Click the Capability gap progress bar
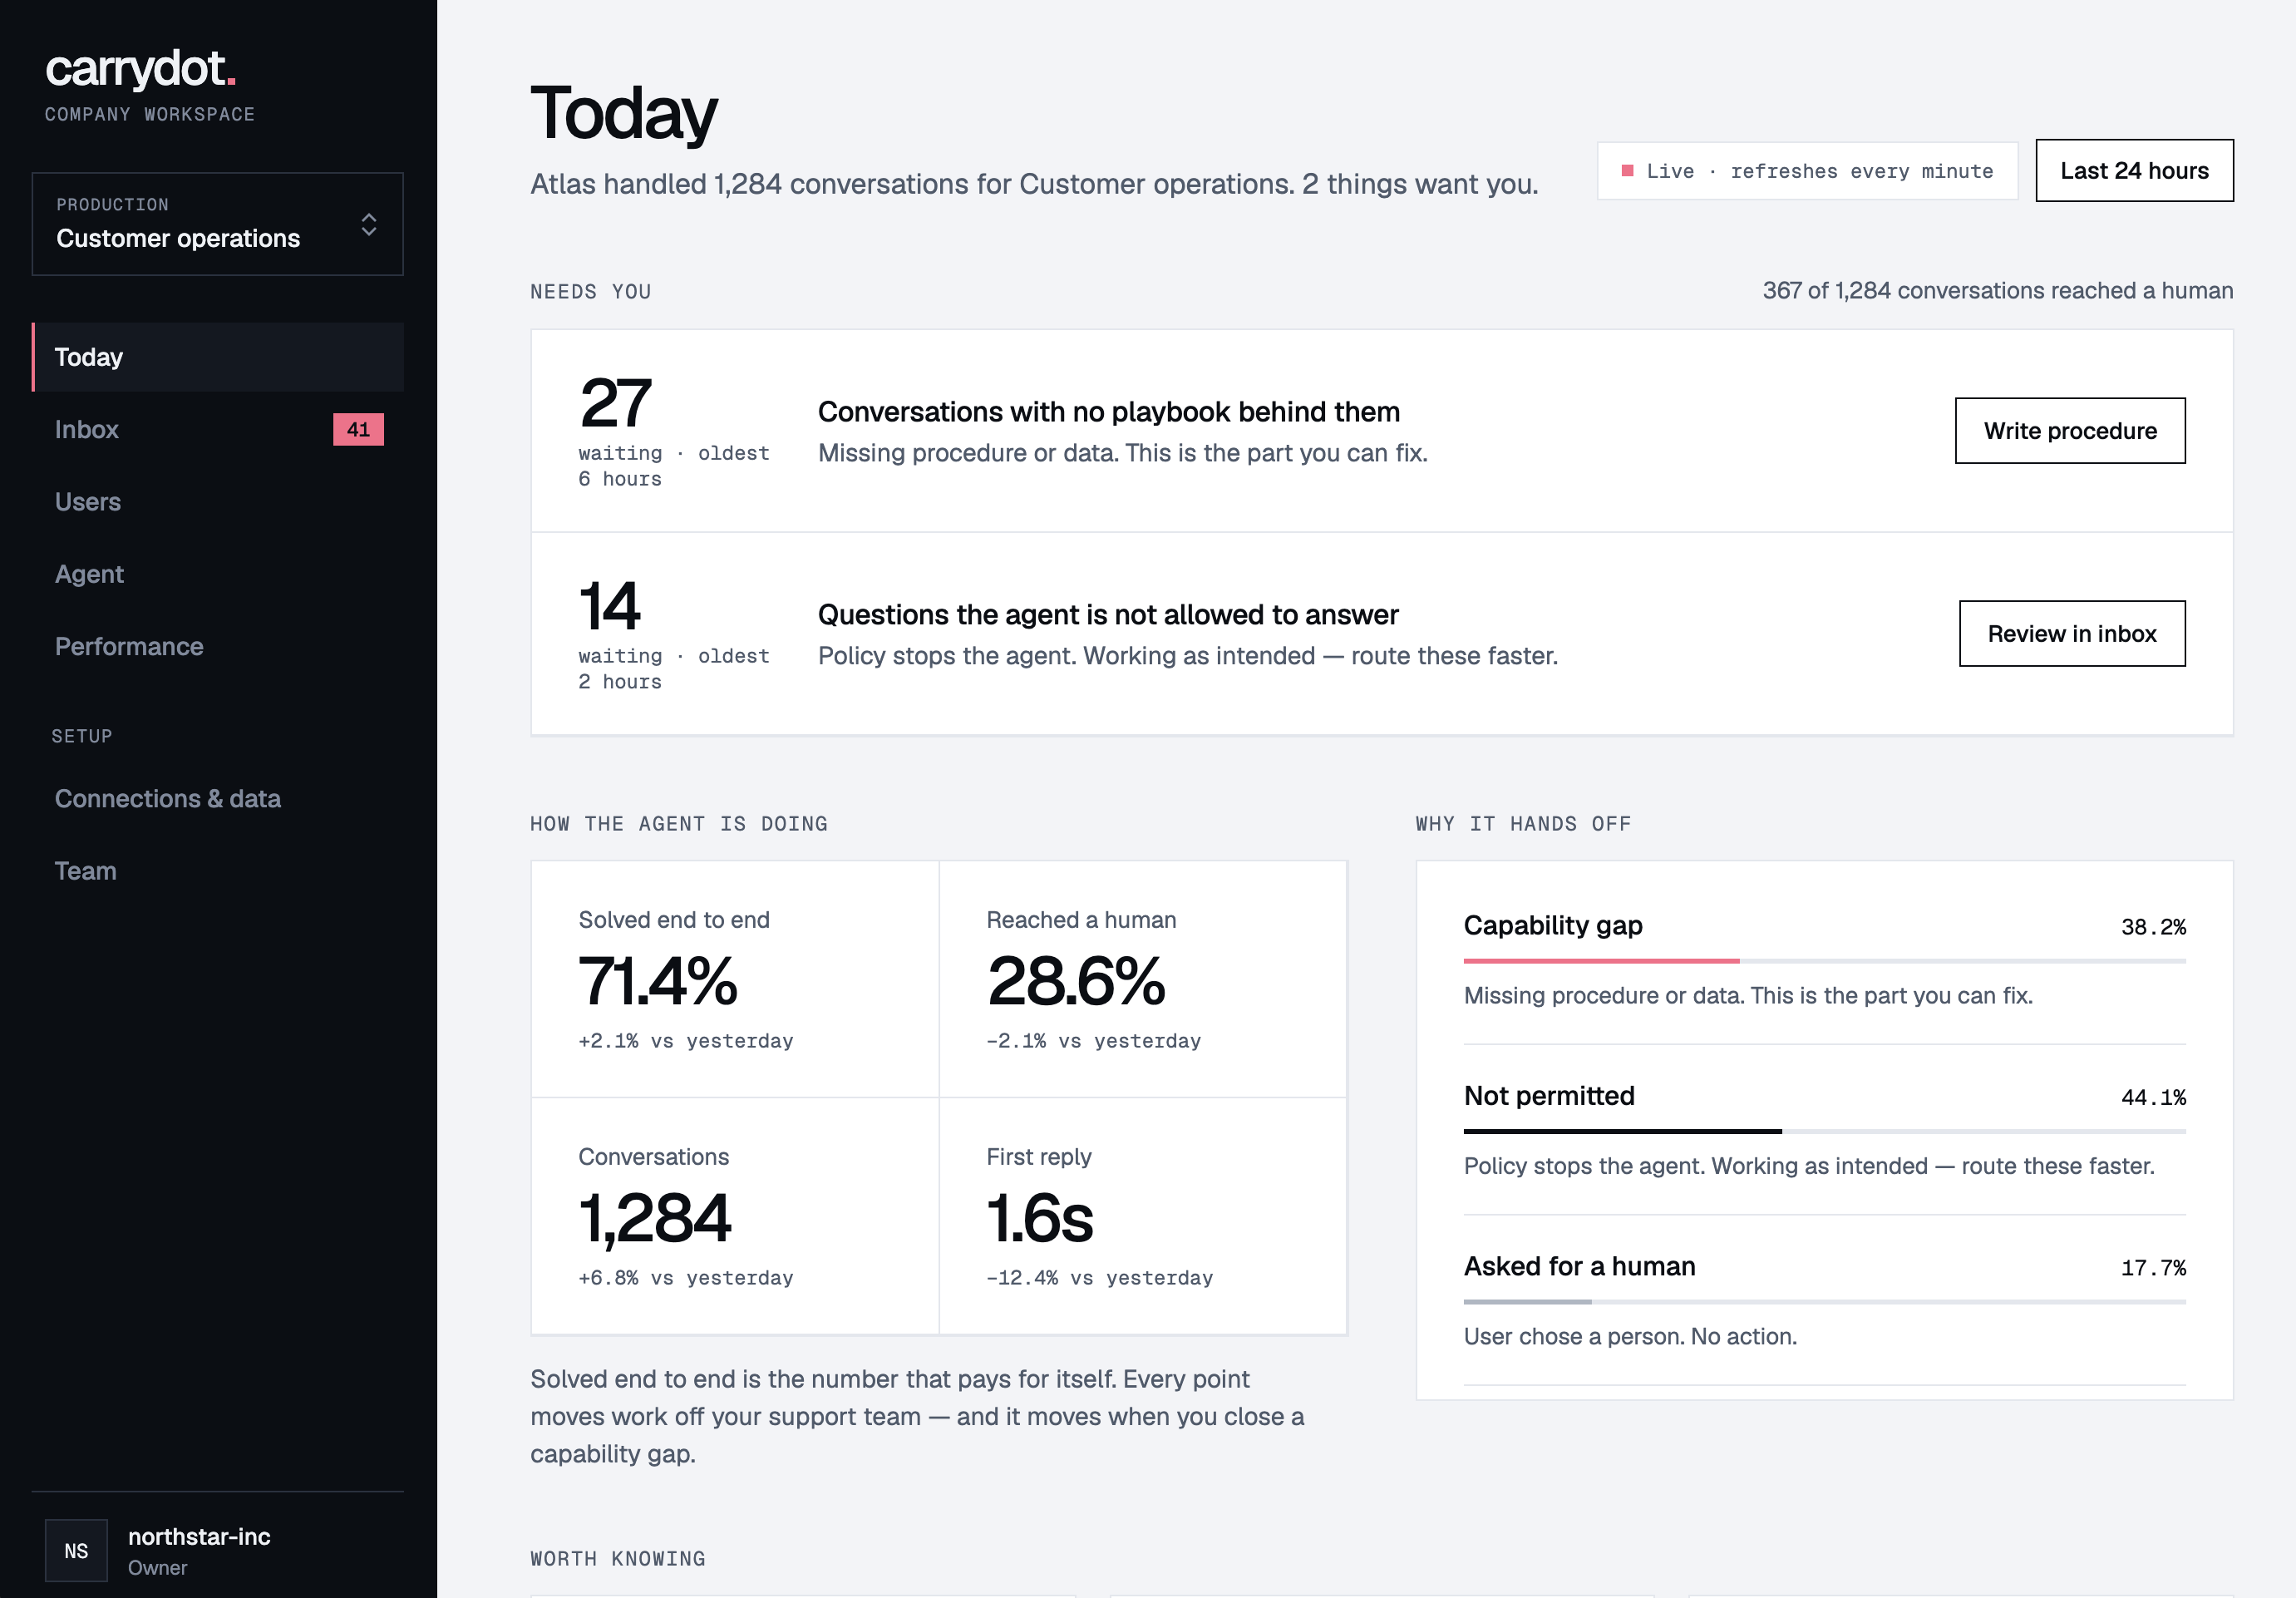The image size is (2296, 1598). pyautogui.click(x=1824, y=961)
